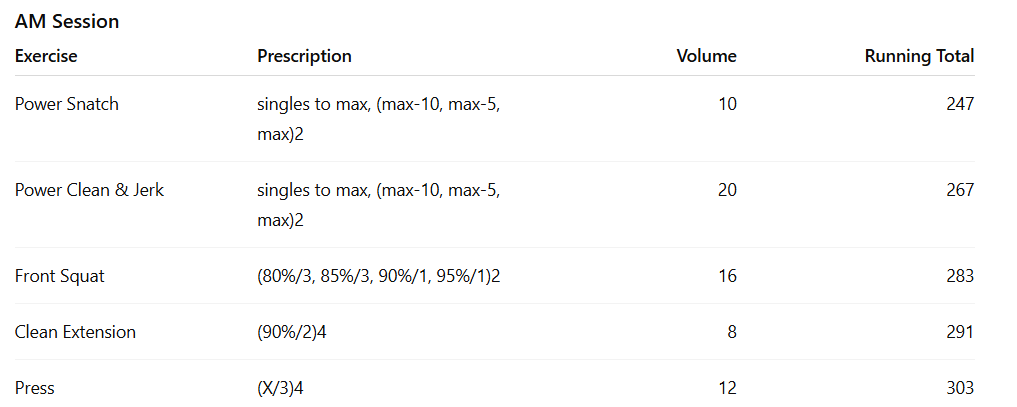Click the Exercise column header

(46, 56)
